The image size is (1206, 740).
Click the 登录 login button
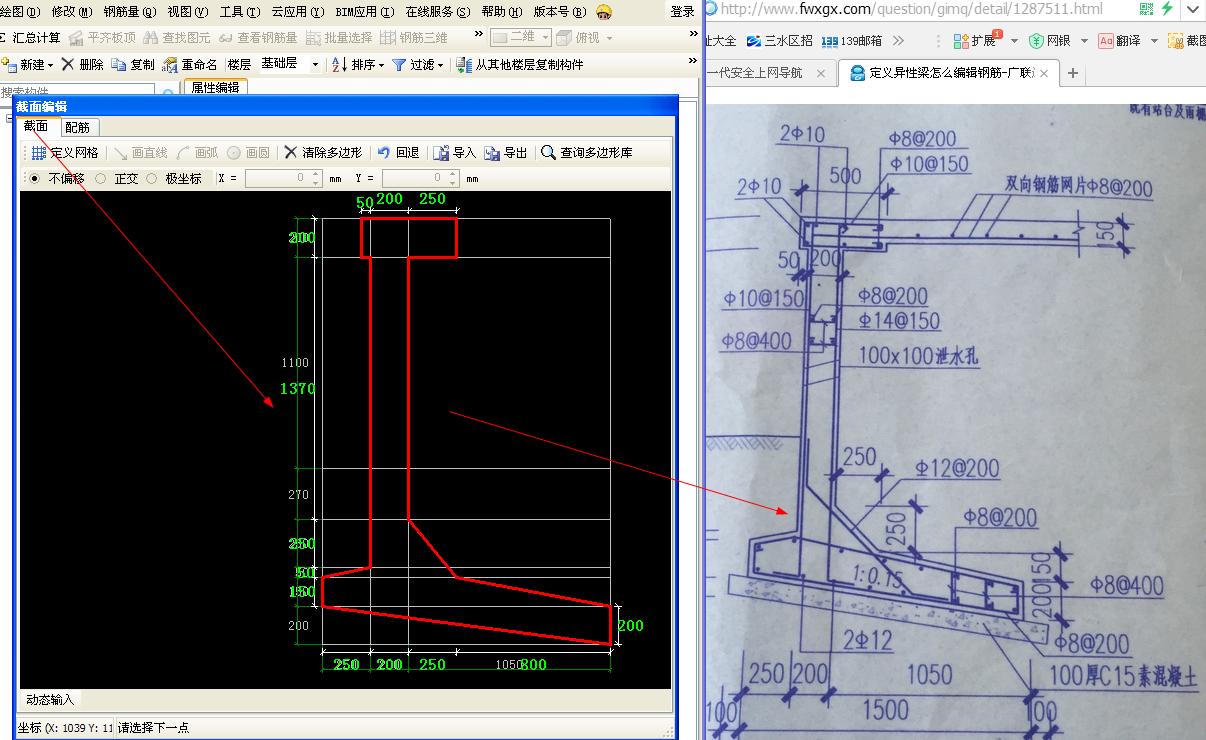(682, 12)
